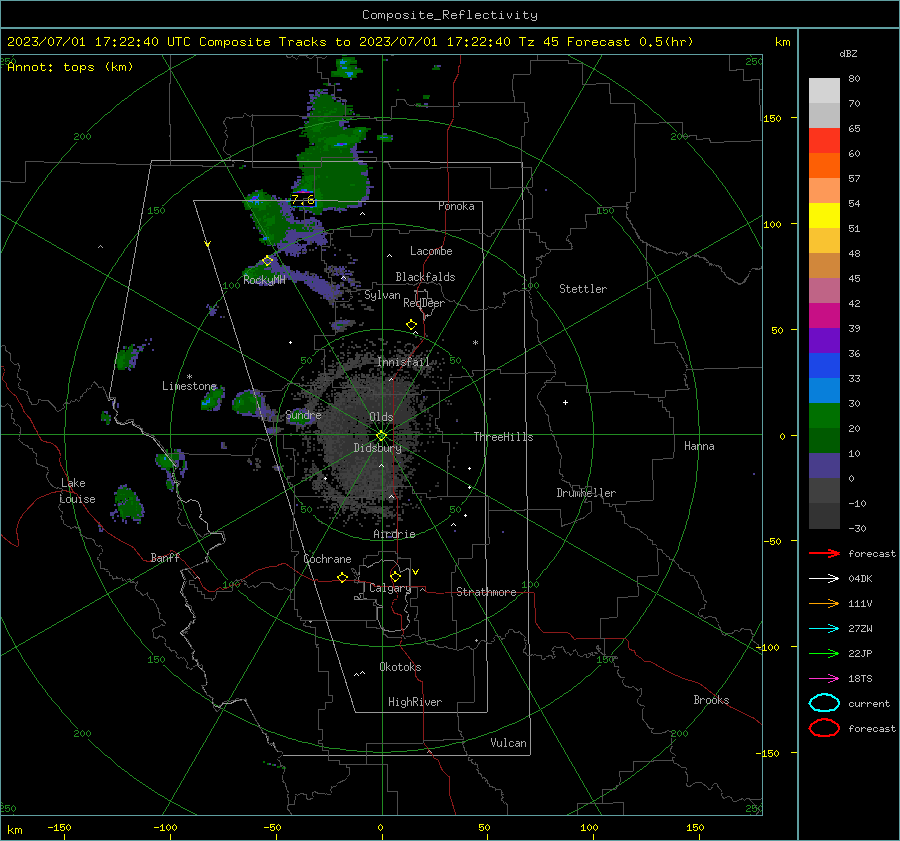Click the Airdrie city label
Image resolution: width=900 pixels, height=841 pixels.
click(x=394, y=534)
